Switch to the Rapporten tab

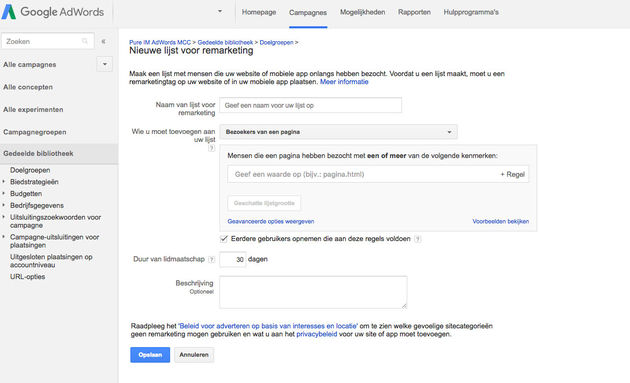tap(414, 12)
